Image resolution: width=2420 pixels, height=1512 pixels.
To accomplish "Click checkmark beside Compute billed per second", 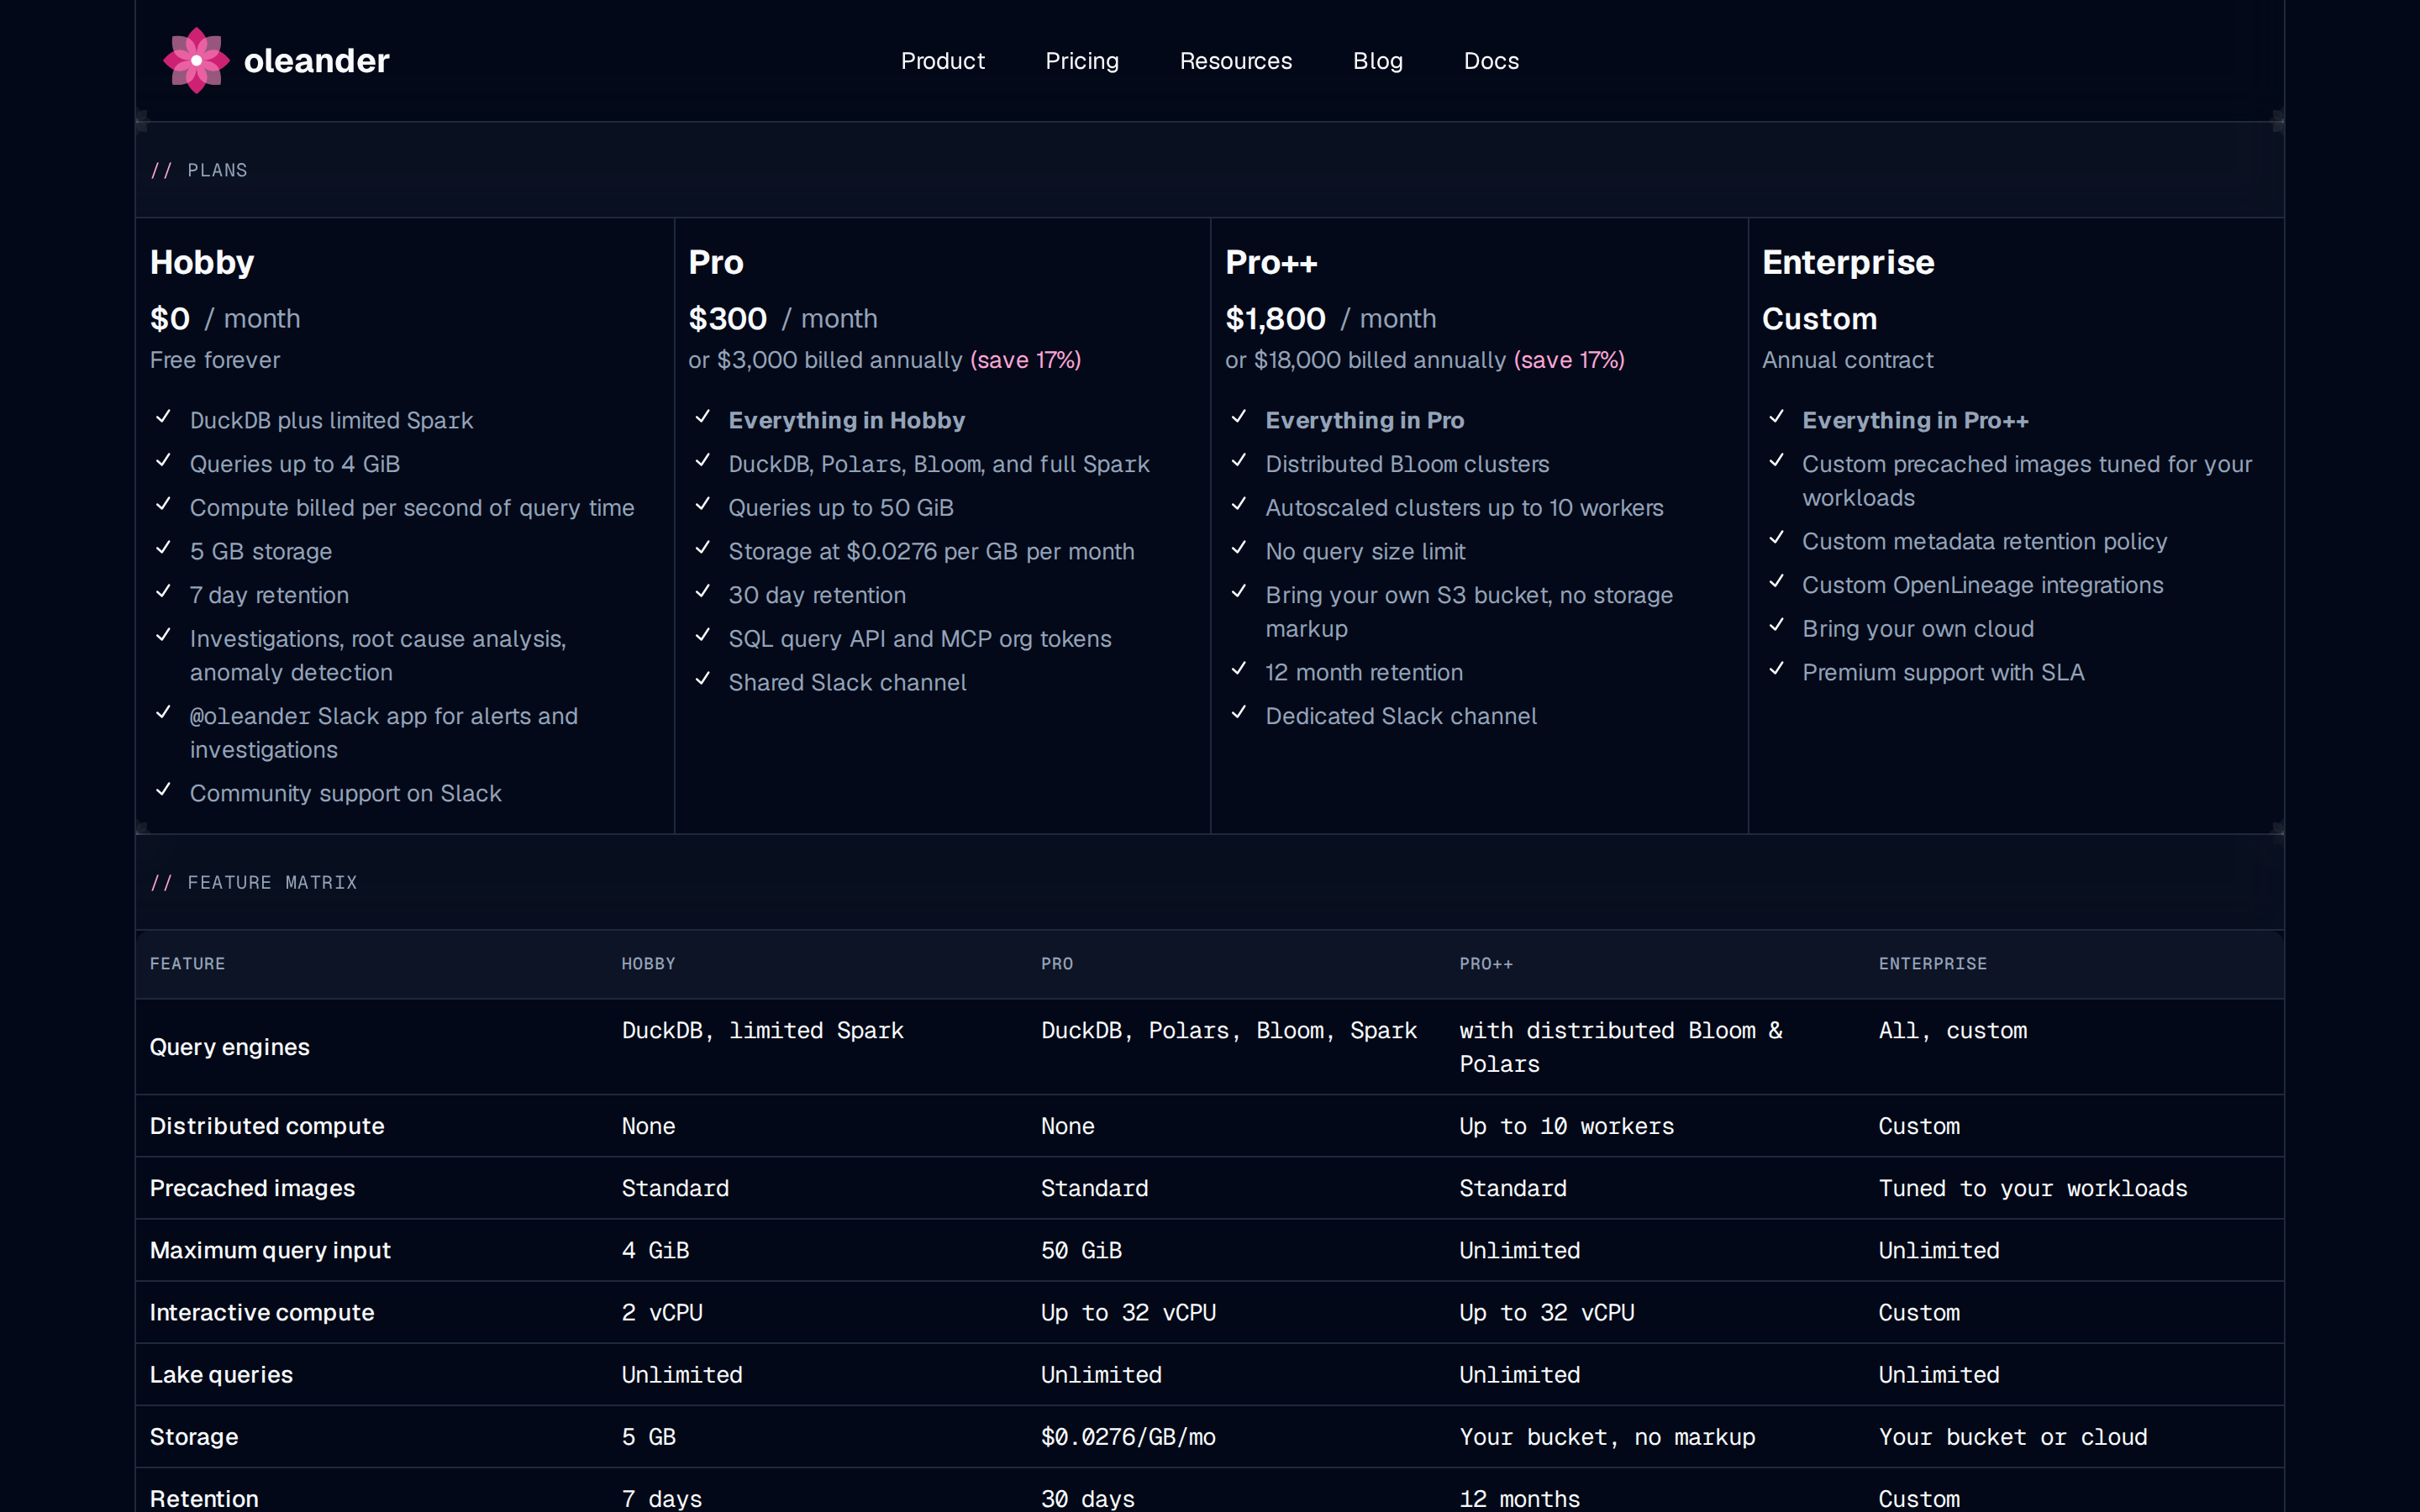I will [164, 503].
